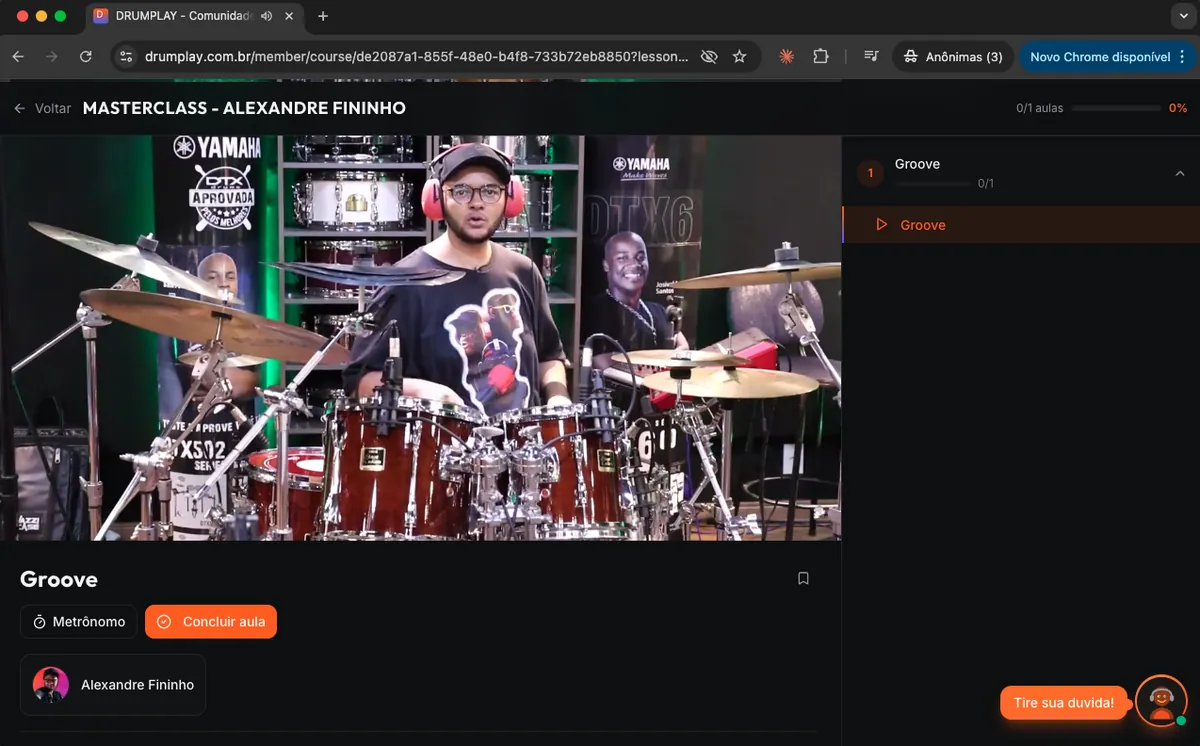This screenshot has height=746, width=1200.
Task: Open the support chat avatar icon
Action: click(x=1161, y=702)
